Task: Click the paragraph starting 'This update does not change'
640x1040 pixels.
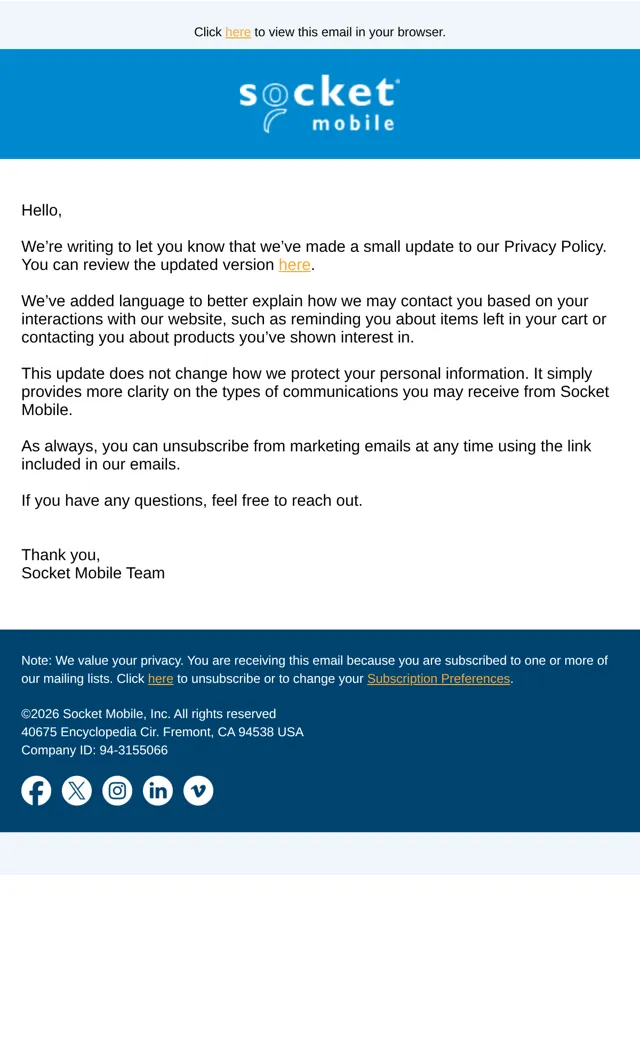Action: tap(315, 391)
